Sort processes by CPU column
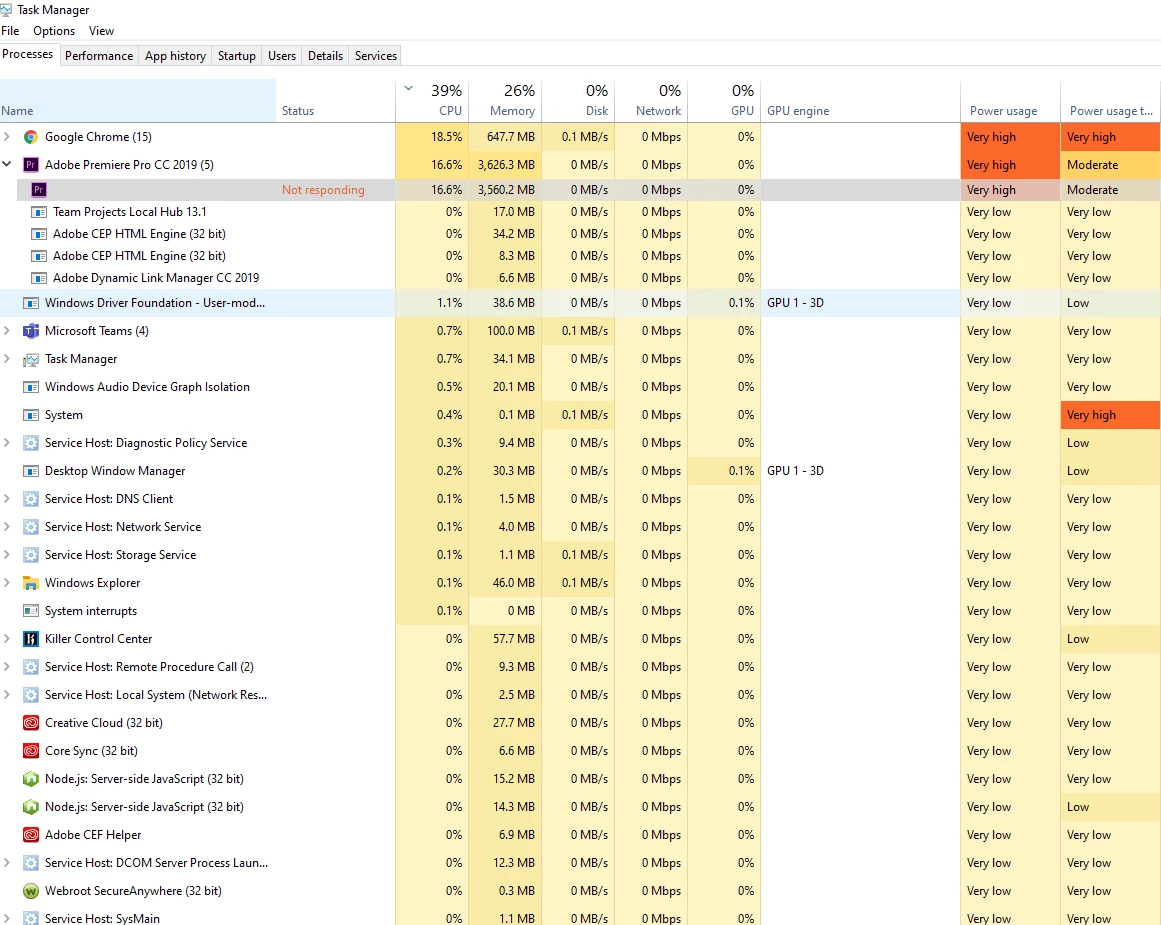The height and width of the screenshot is (925, 1161). pyautogui.click(x=432, y=101)
